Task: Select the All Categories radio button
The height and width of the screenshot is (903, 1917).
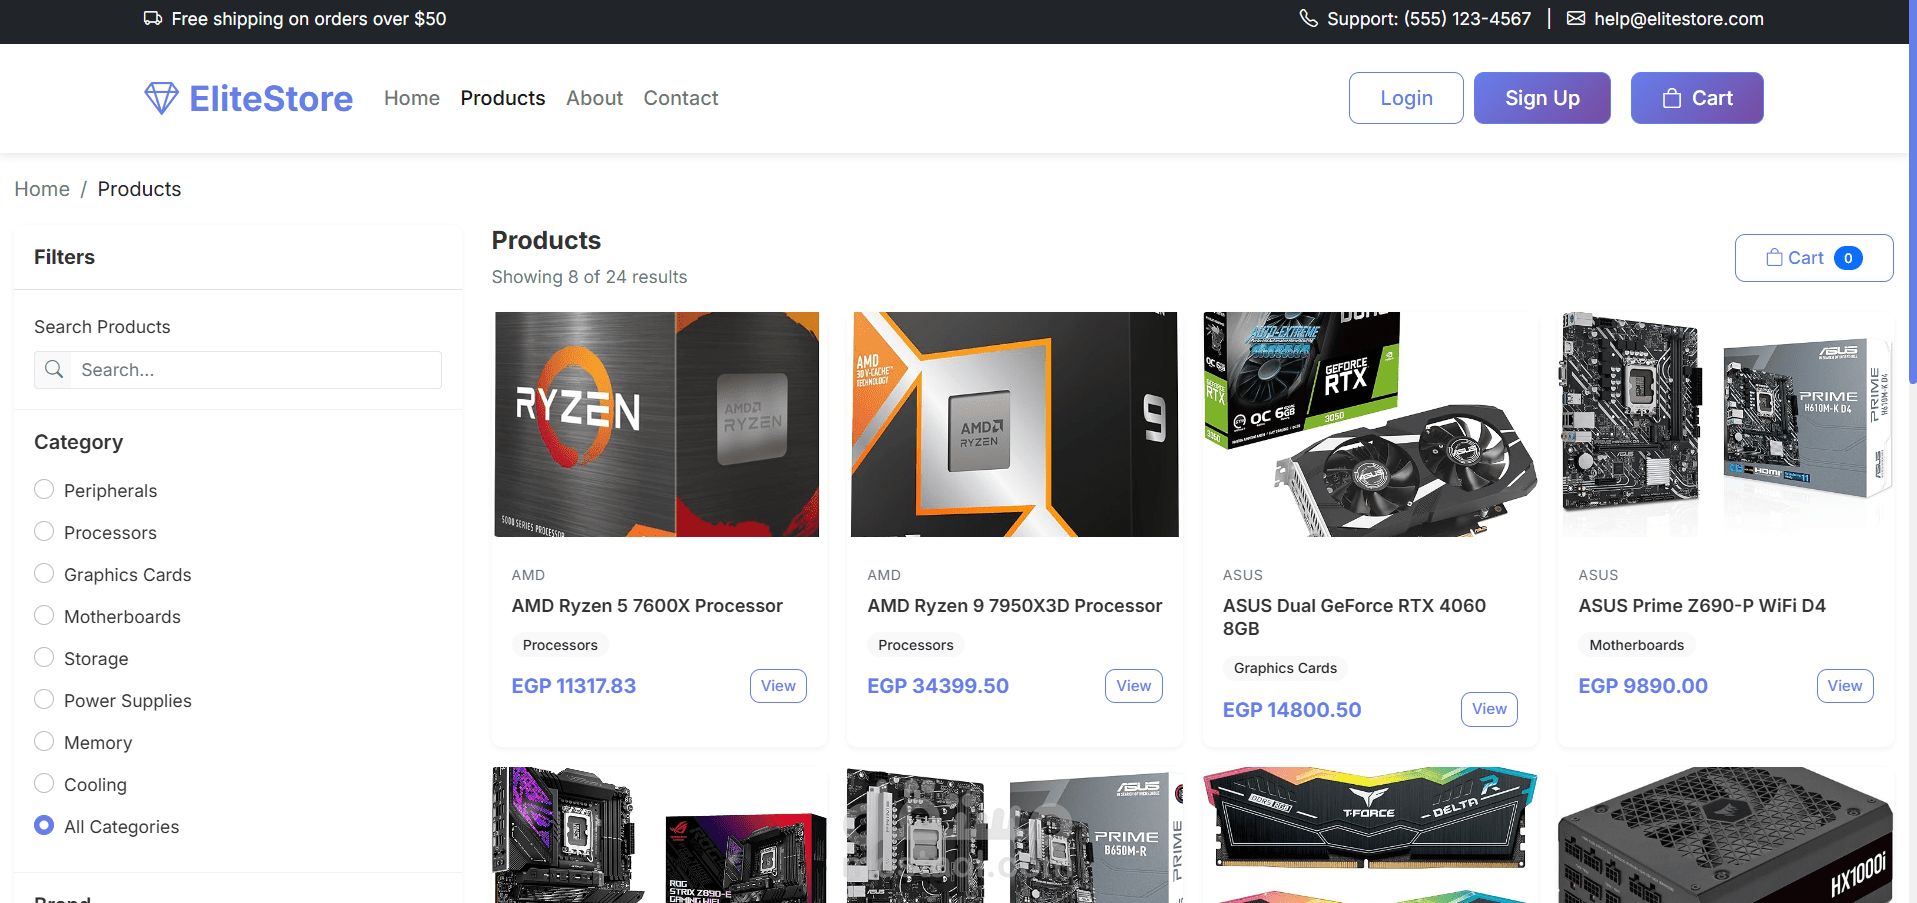Action: point(44,825)
